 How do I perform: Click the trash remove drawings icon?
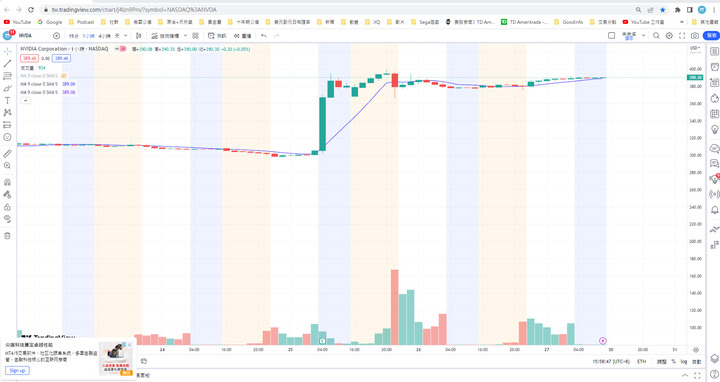(7, 236)
